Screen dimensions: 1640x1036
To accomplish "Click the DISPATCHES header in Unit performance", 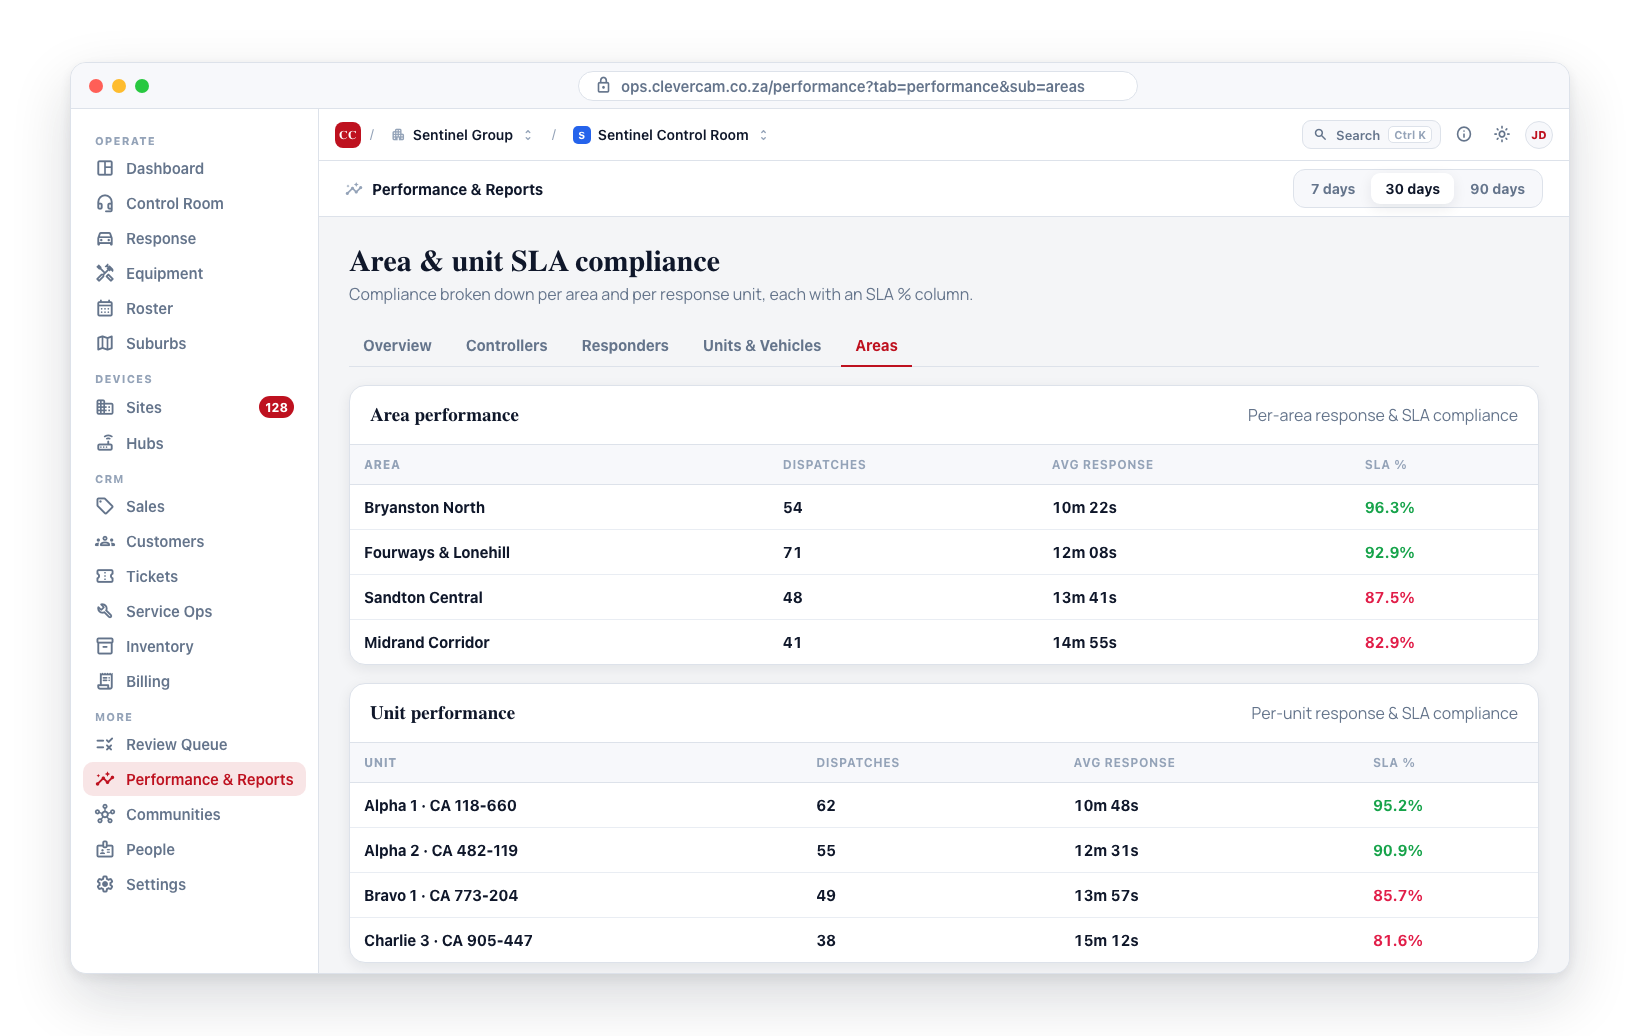I will [x=857, y=762].
